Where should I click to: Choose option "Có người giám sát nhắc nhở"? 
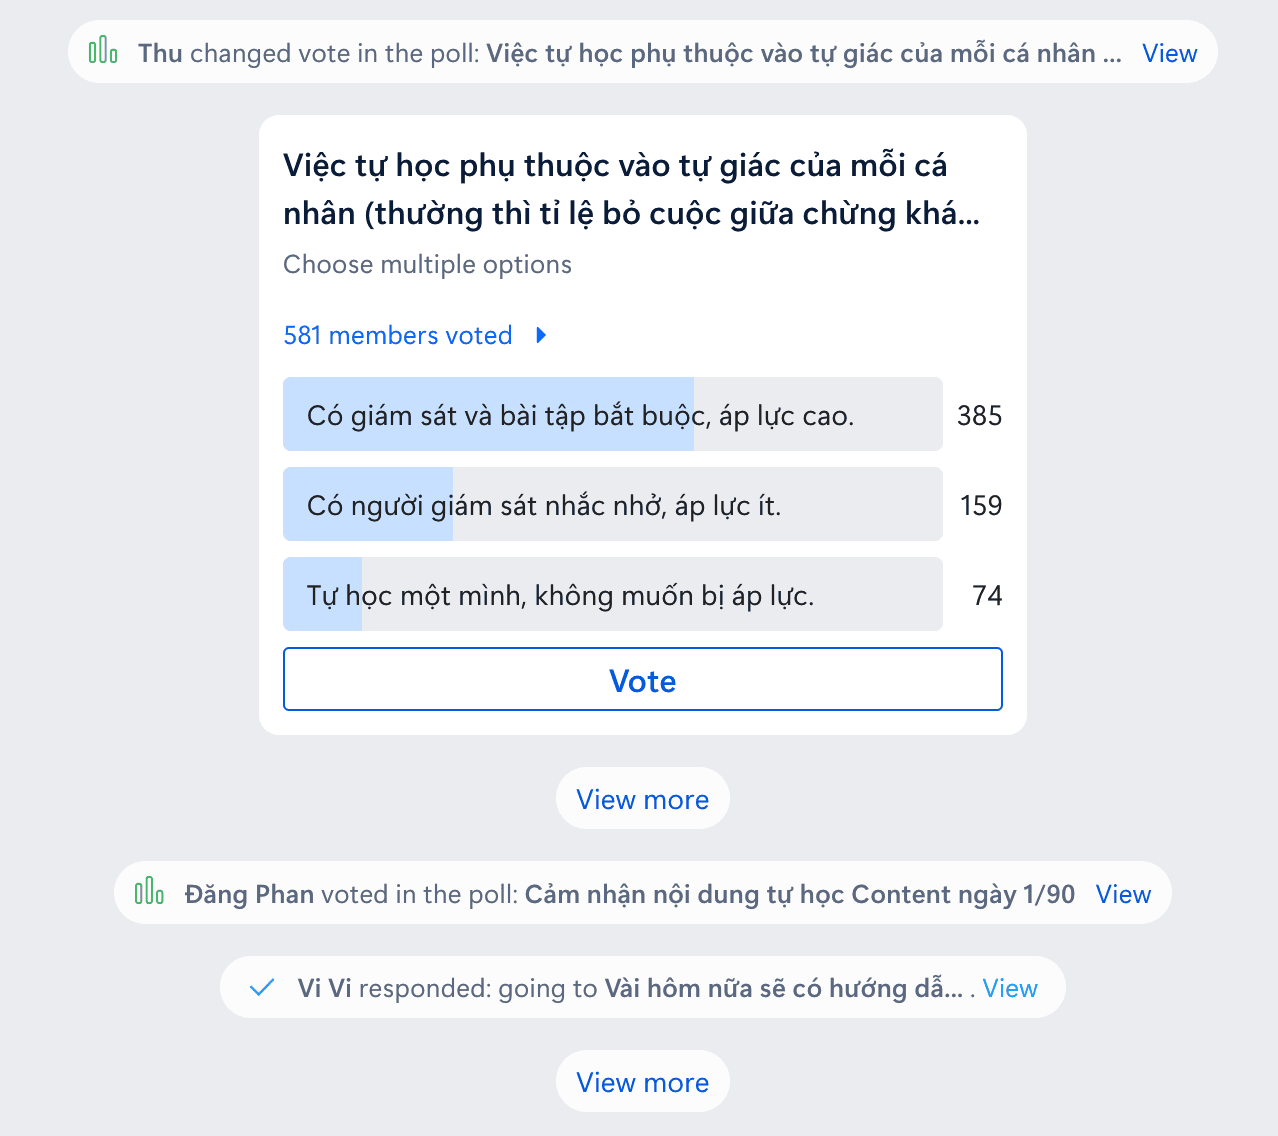point(612,505)
